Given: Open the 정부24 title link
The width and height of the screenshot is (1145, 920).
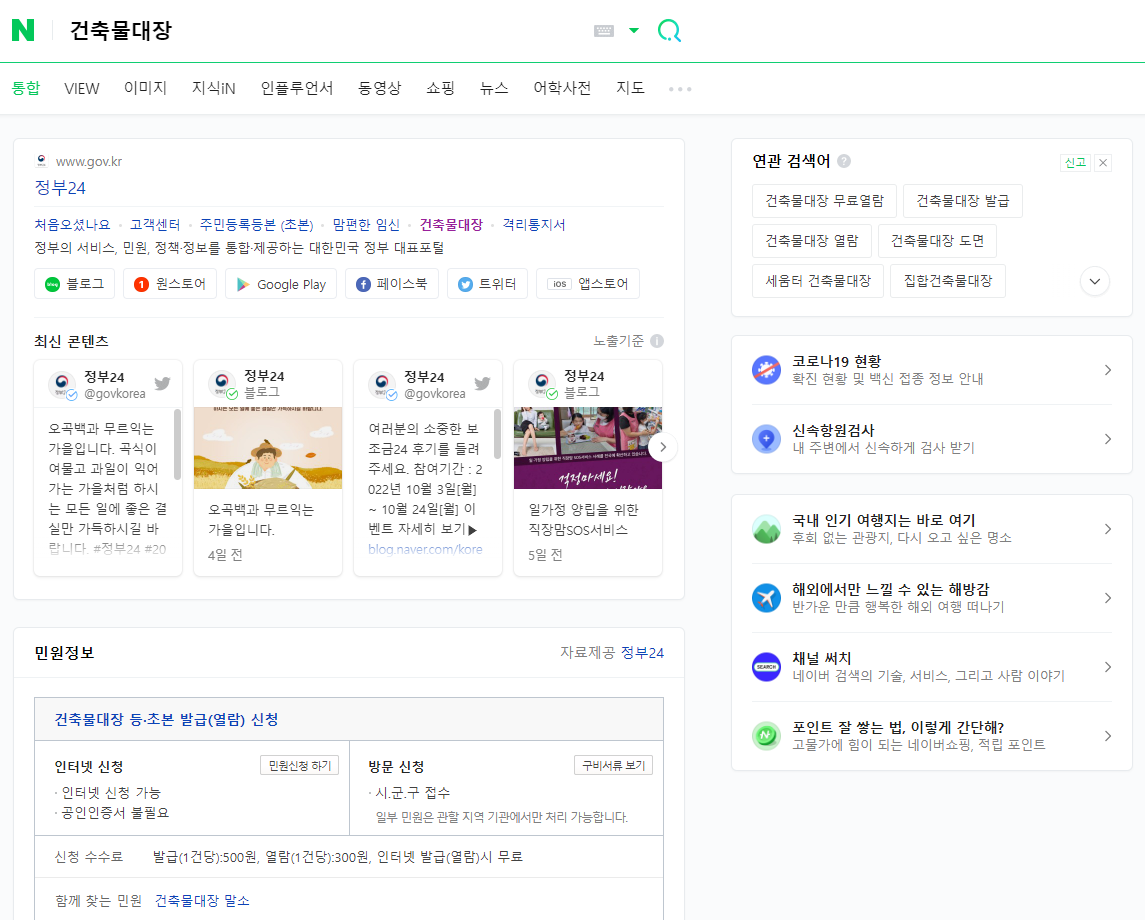Looking at the screenshot, I should pos(60,188).
